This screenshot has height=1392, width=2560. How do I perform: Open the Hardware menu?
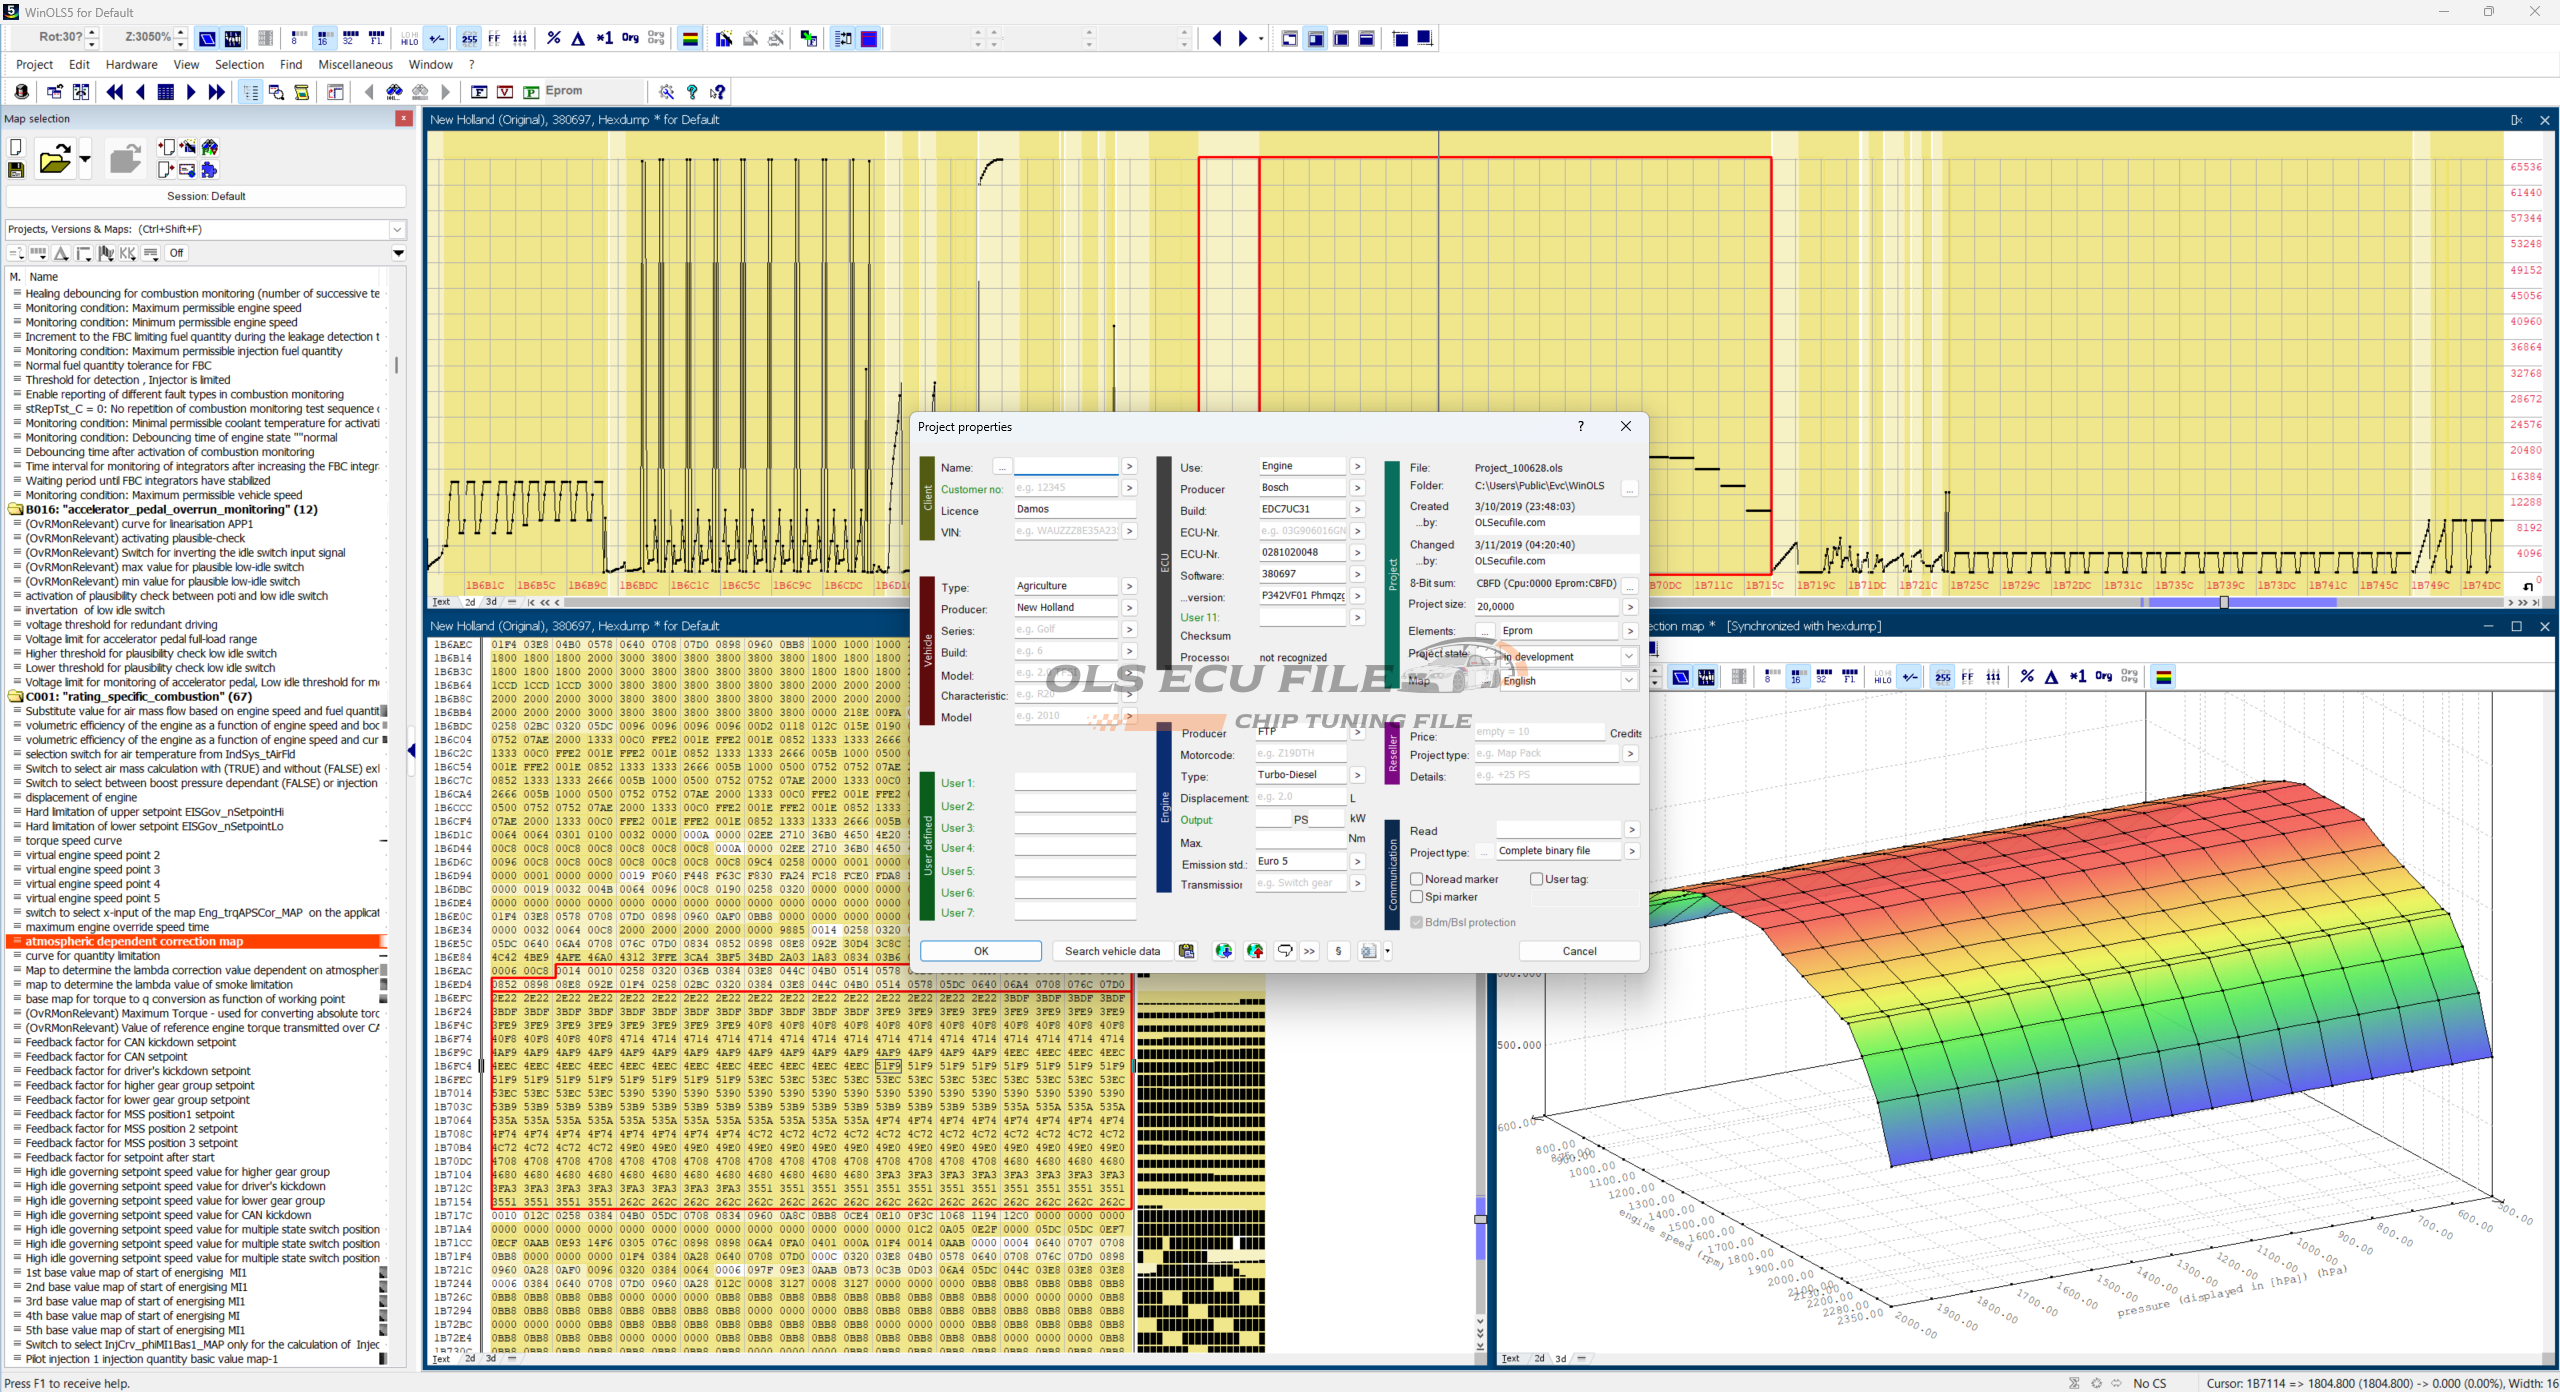131,65
